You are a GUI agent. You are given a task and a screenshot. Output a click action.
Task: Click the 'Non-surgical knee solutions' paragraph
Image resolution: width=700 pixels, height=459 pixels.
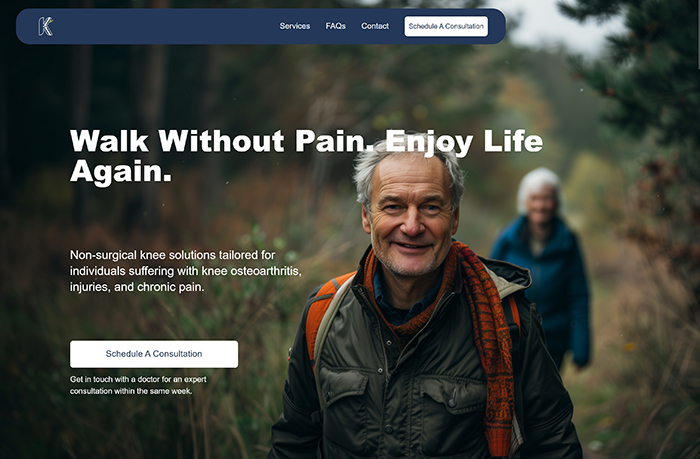(186, 271)
